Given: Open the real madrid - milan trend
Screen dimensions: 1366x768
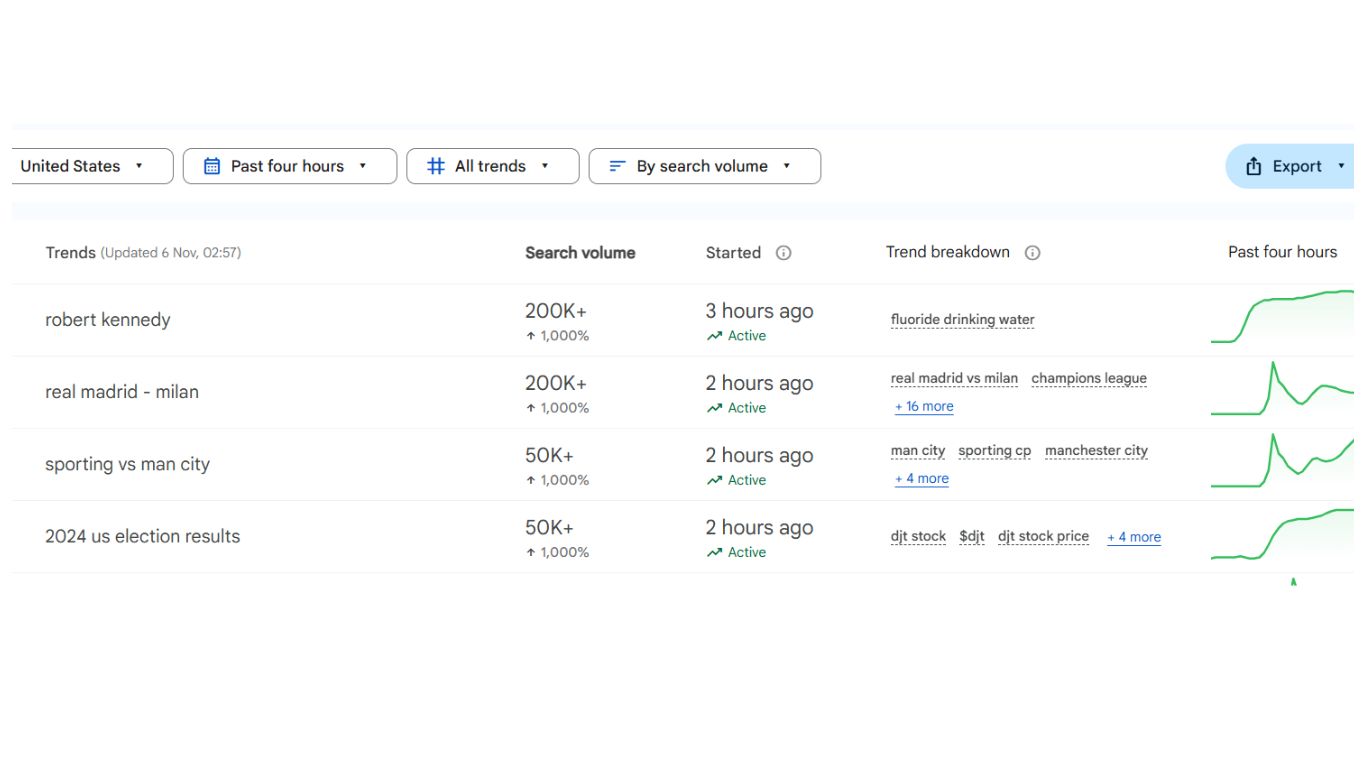Looking at the screenshot, I should 122,392.
